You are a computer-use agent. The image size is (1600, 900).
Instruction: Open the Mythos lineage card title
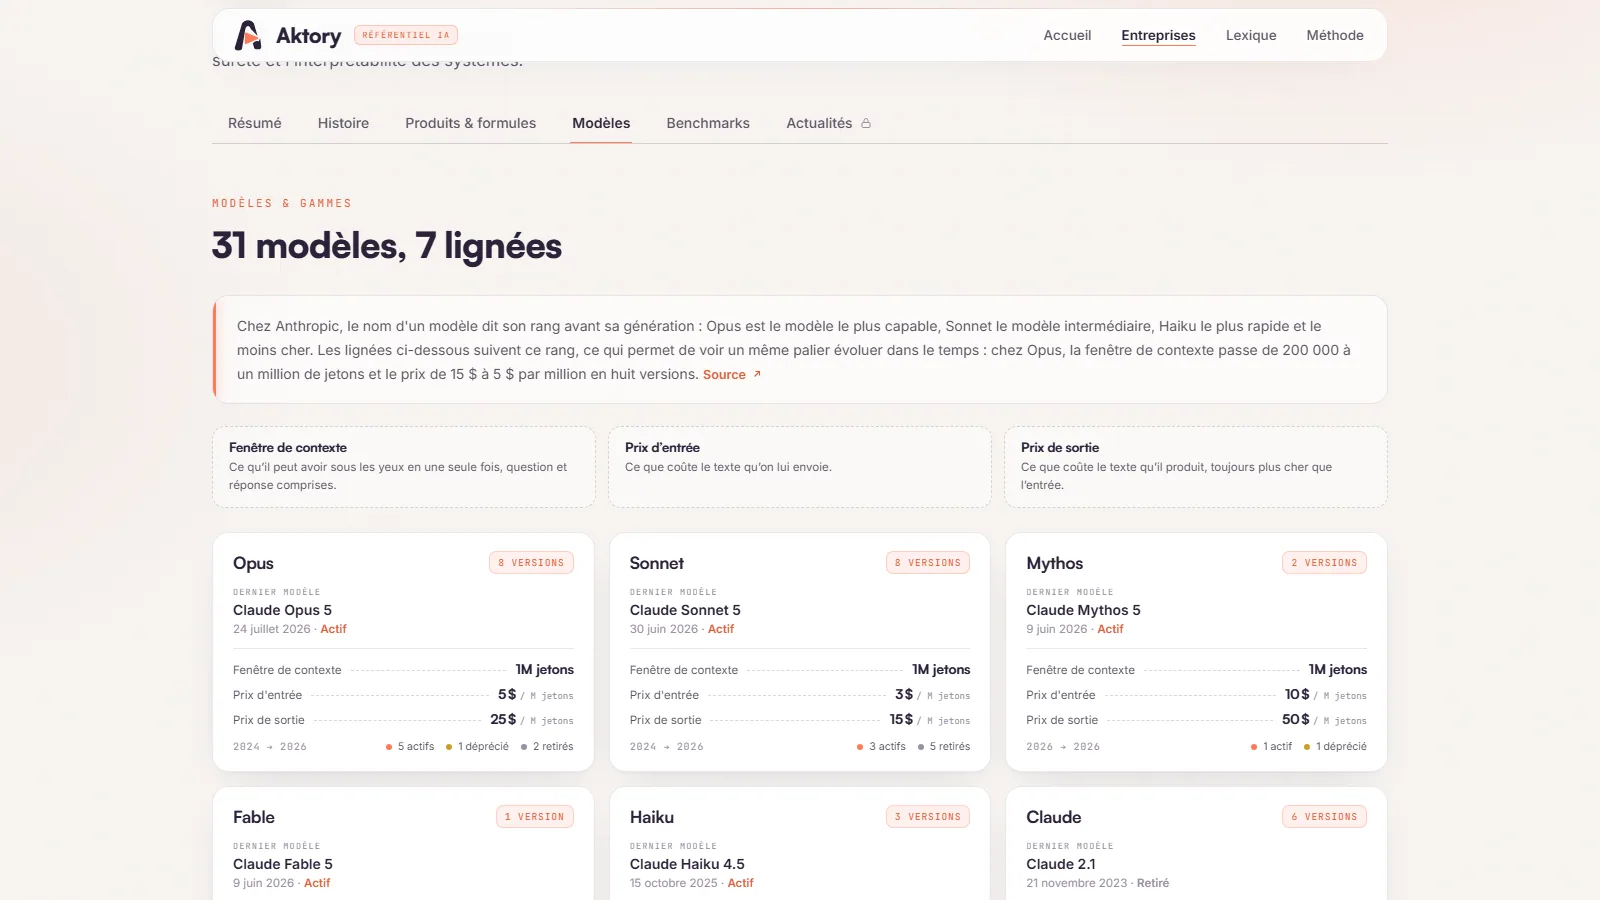pyautogui.click(x=1054, y=563)
